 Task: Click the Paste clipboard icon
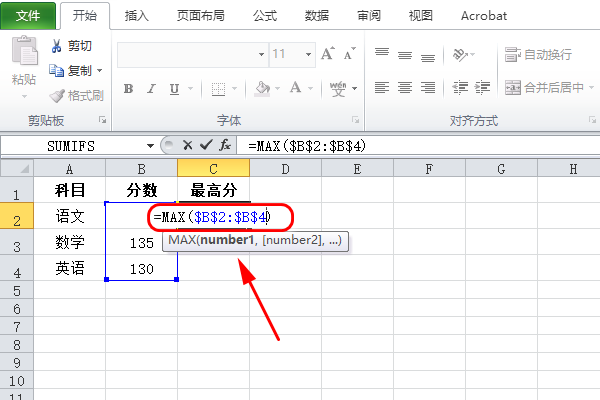coord(24,50)
